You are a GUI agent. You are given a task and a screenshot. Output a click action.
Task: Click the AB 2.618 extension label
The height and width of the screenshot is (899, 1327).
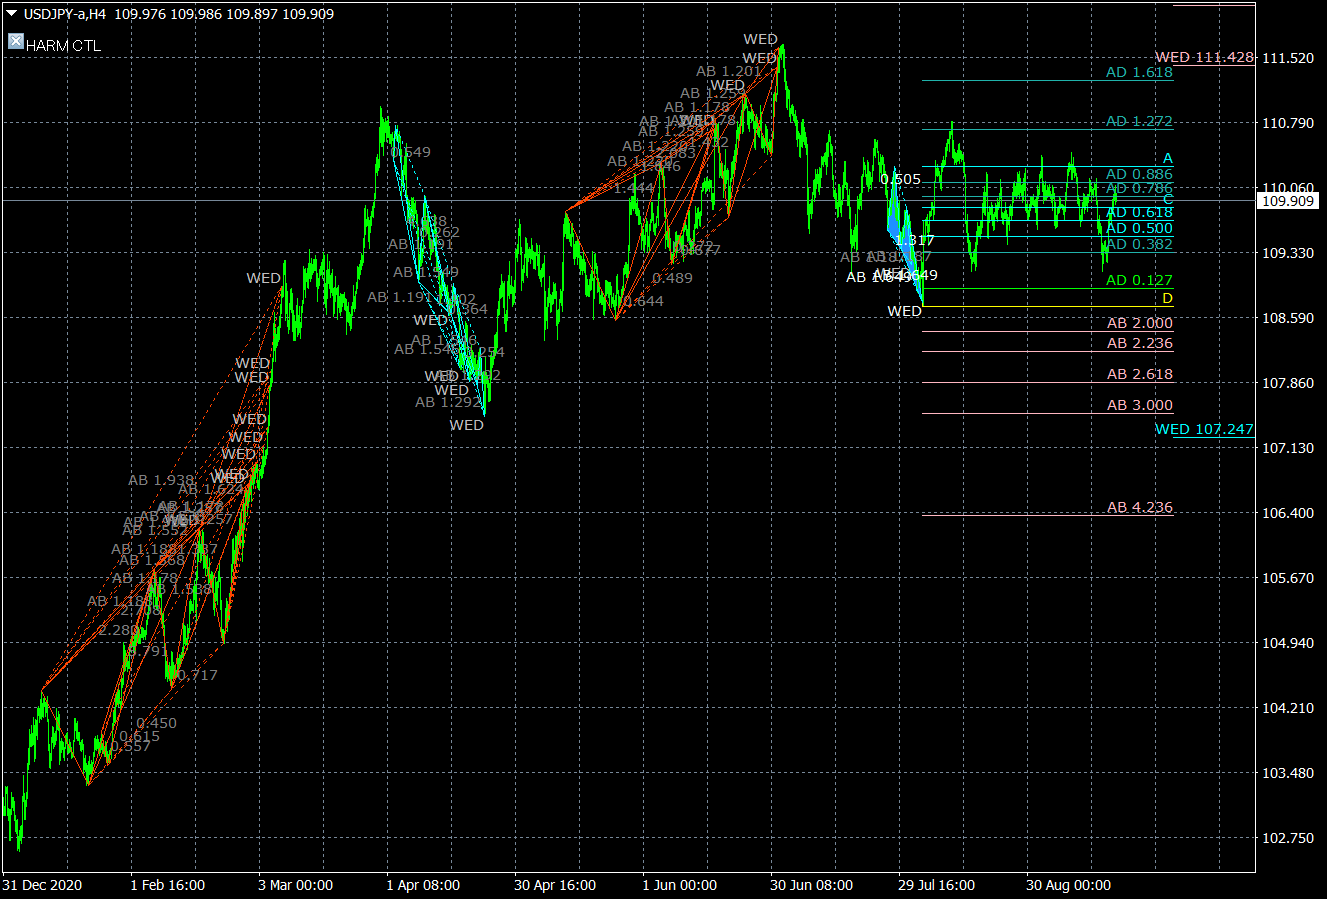pos(1140,375)
